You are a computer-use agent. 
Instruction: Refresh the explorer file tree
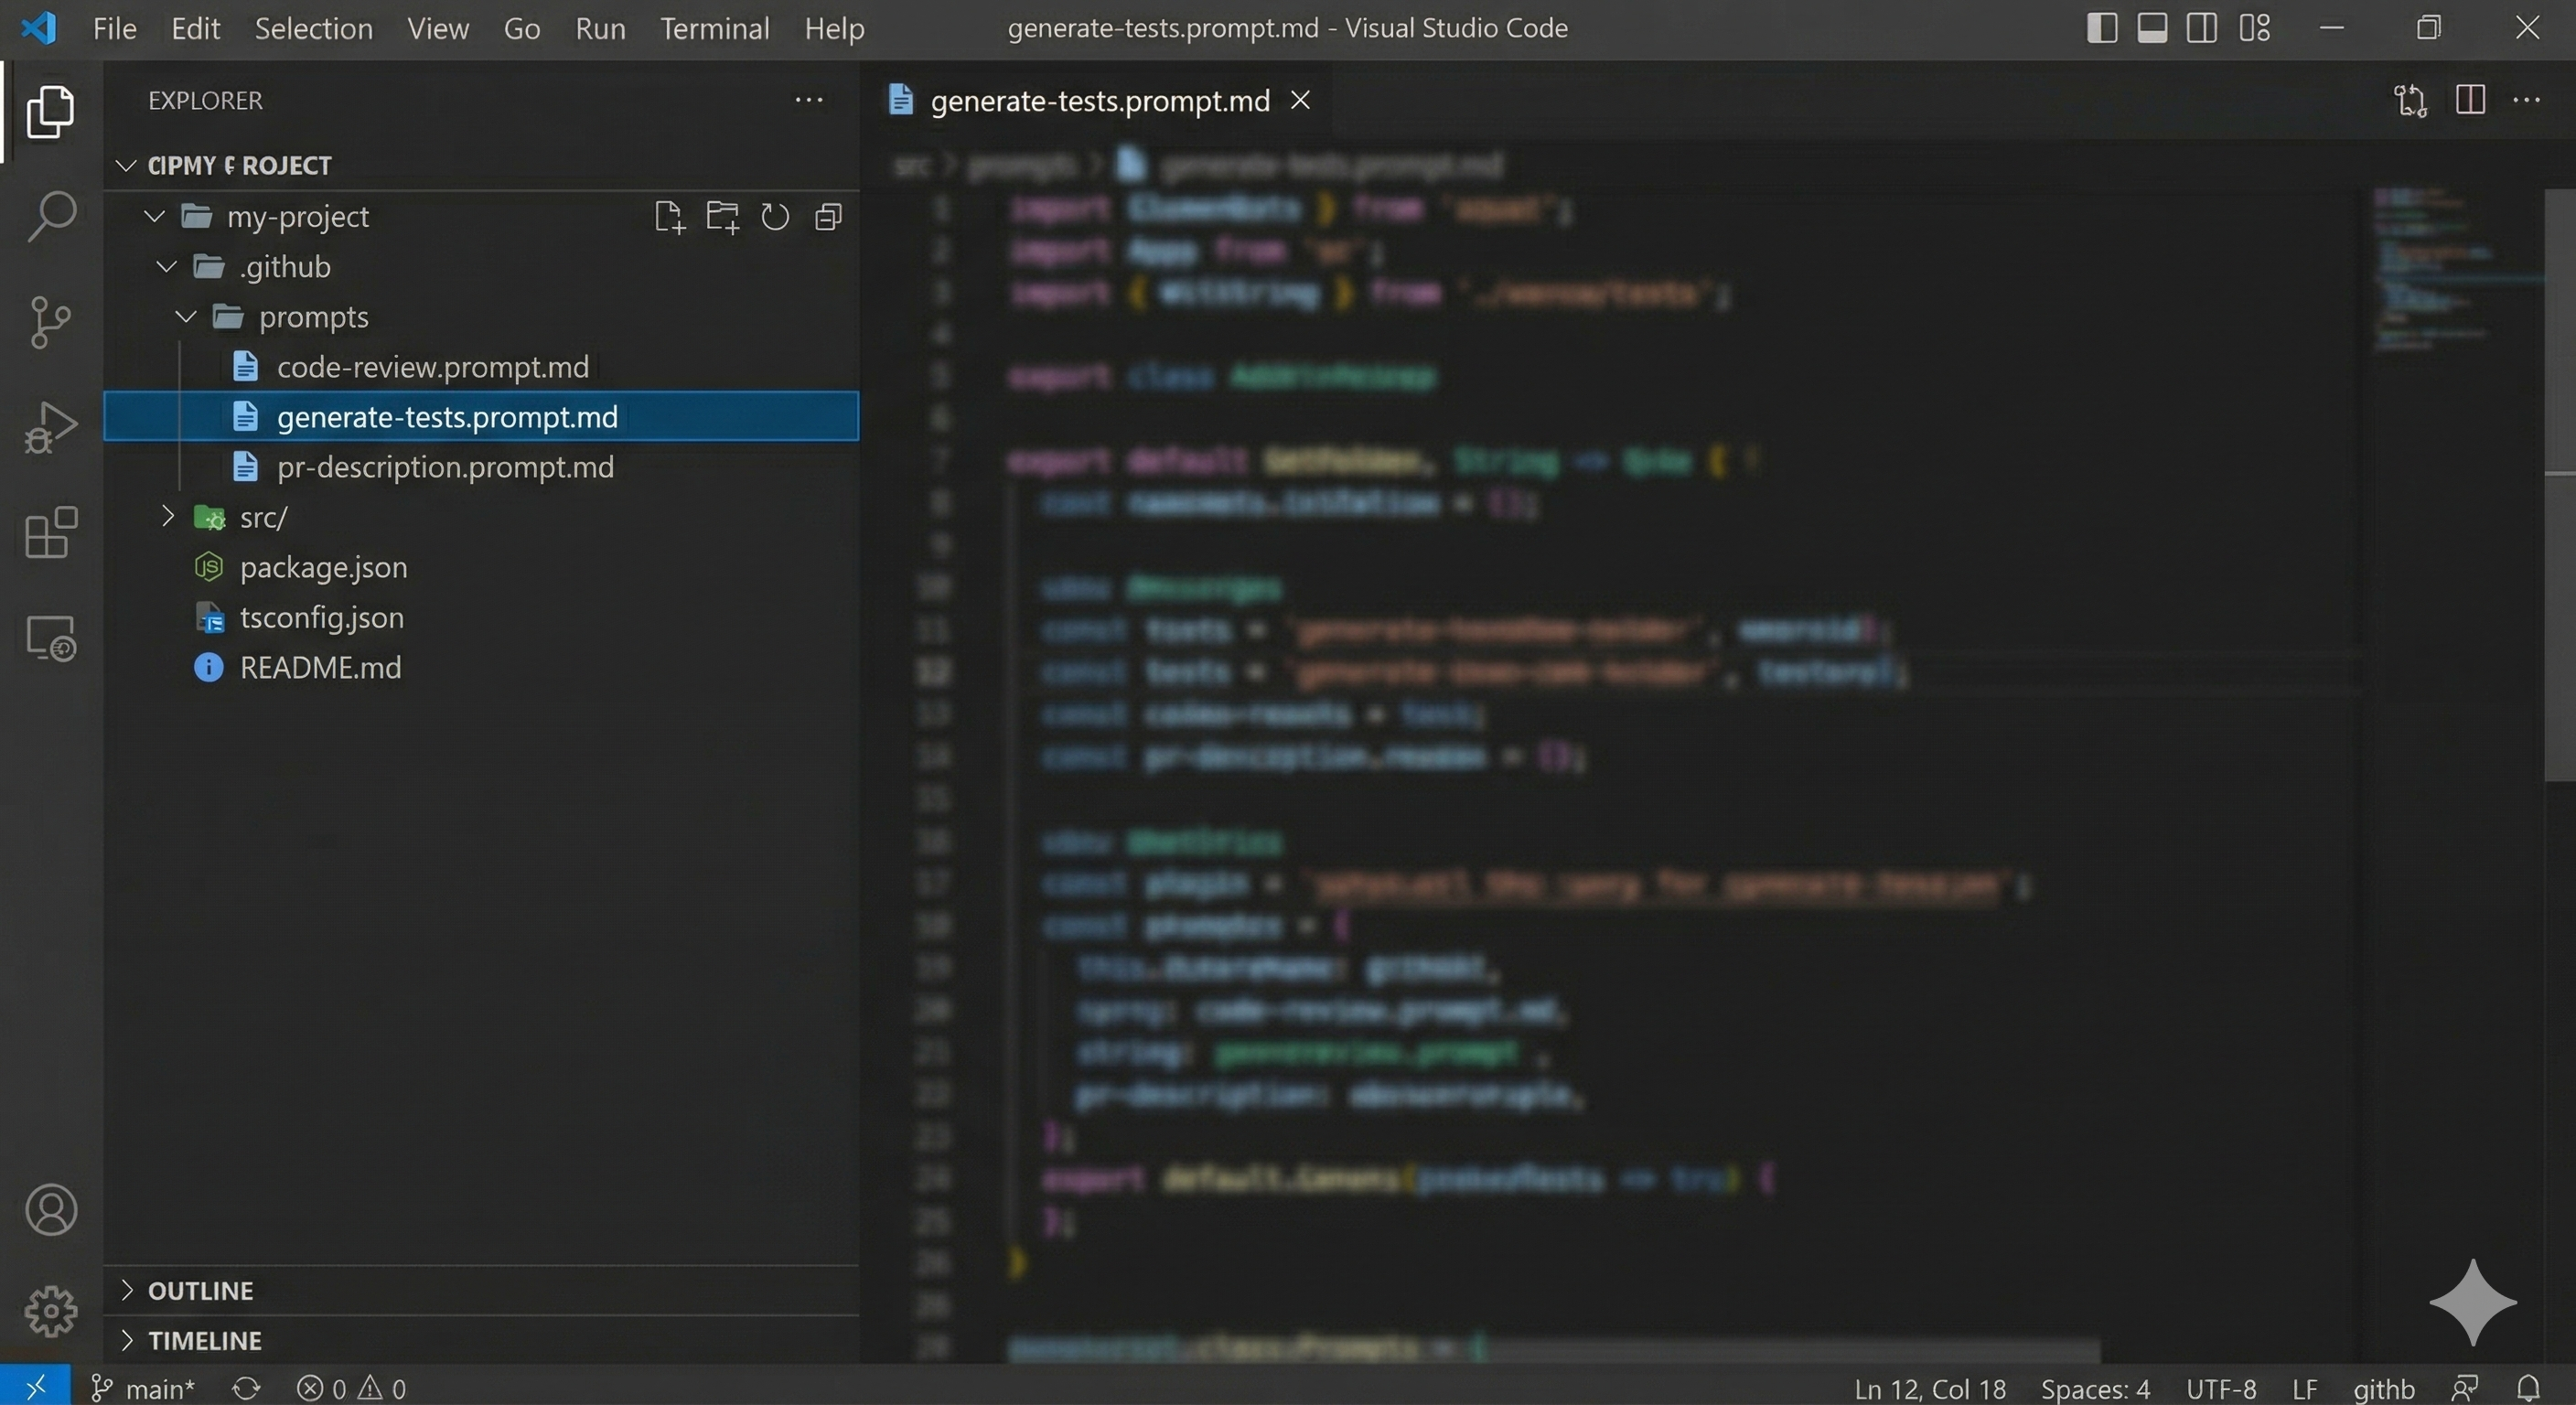pos(775,217)
